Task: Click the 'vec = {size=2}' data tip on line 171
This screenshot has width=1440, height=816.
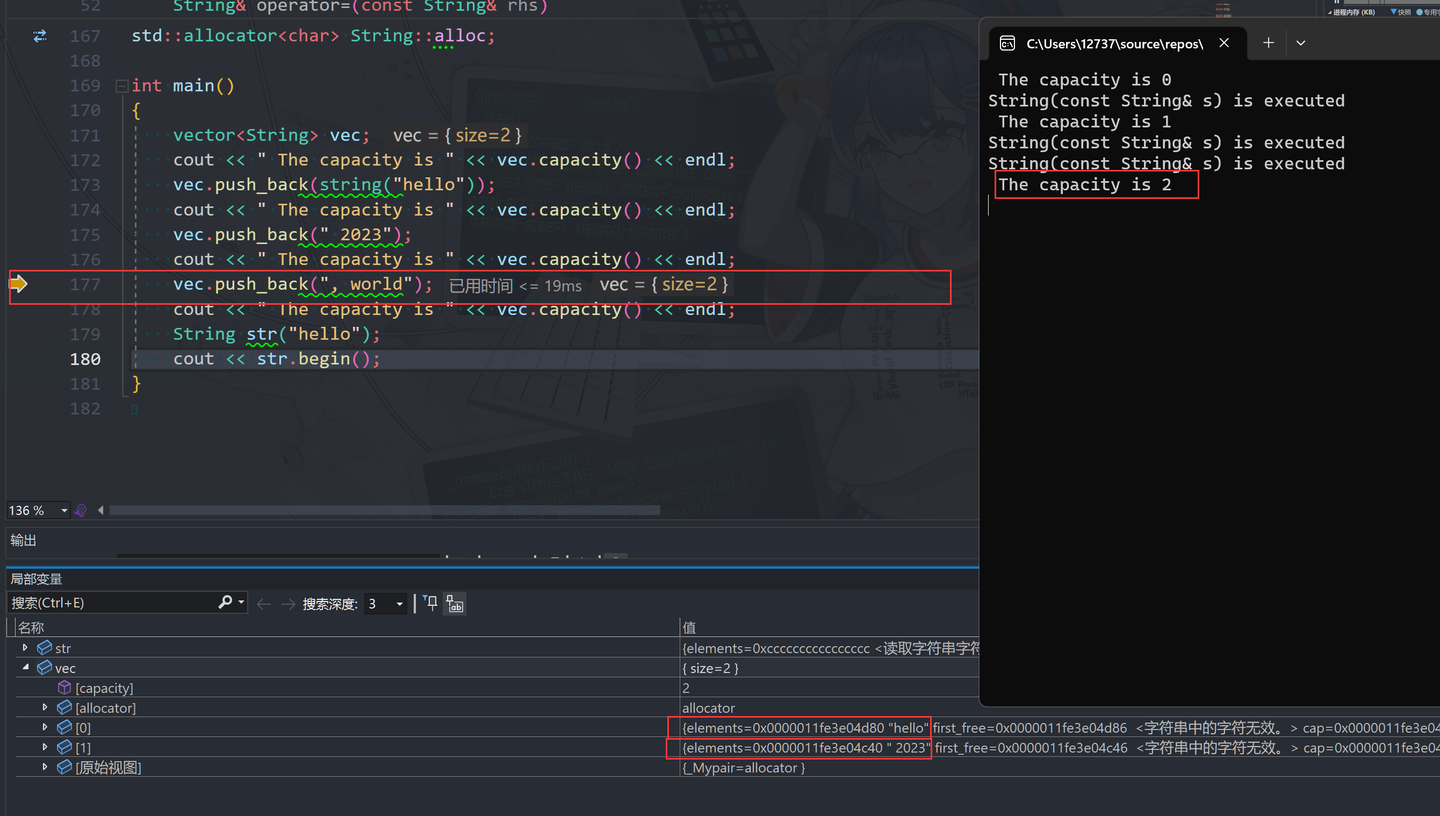Action: pos(457,135)
